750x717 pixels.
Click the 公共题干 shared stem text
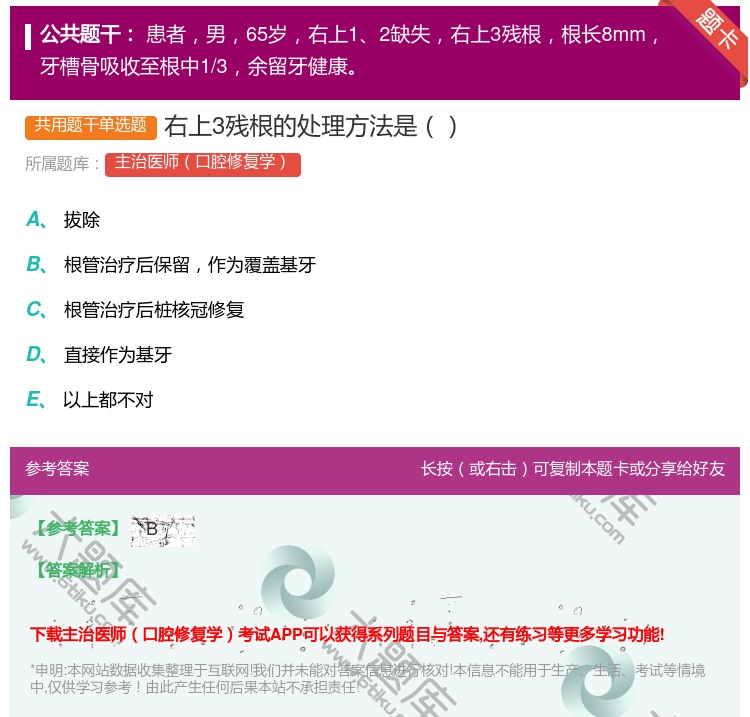coord(349,50)
